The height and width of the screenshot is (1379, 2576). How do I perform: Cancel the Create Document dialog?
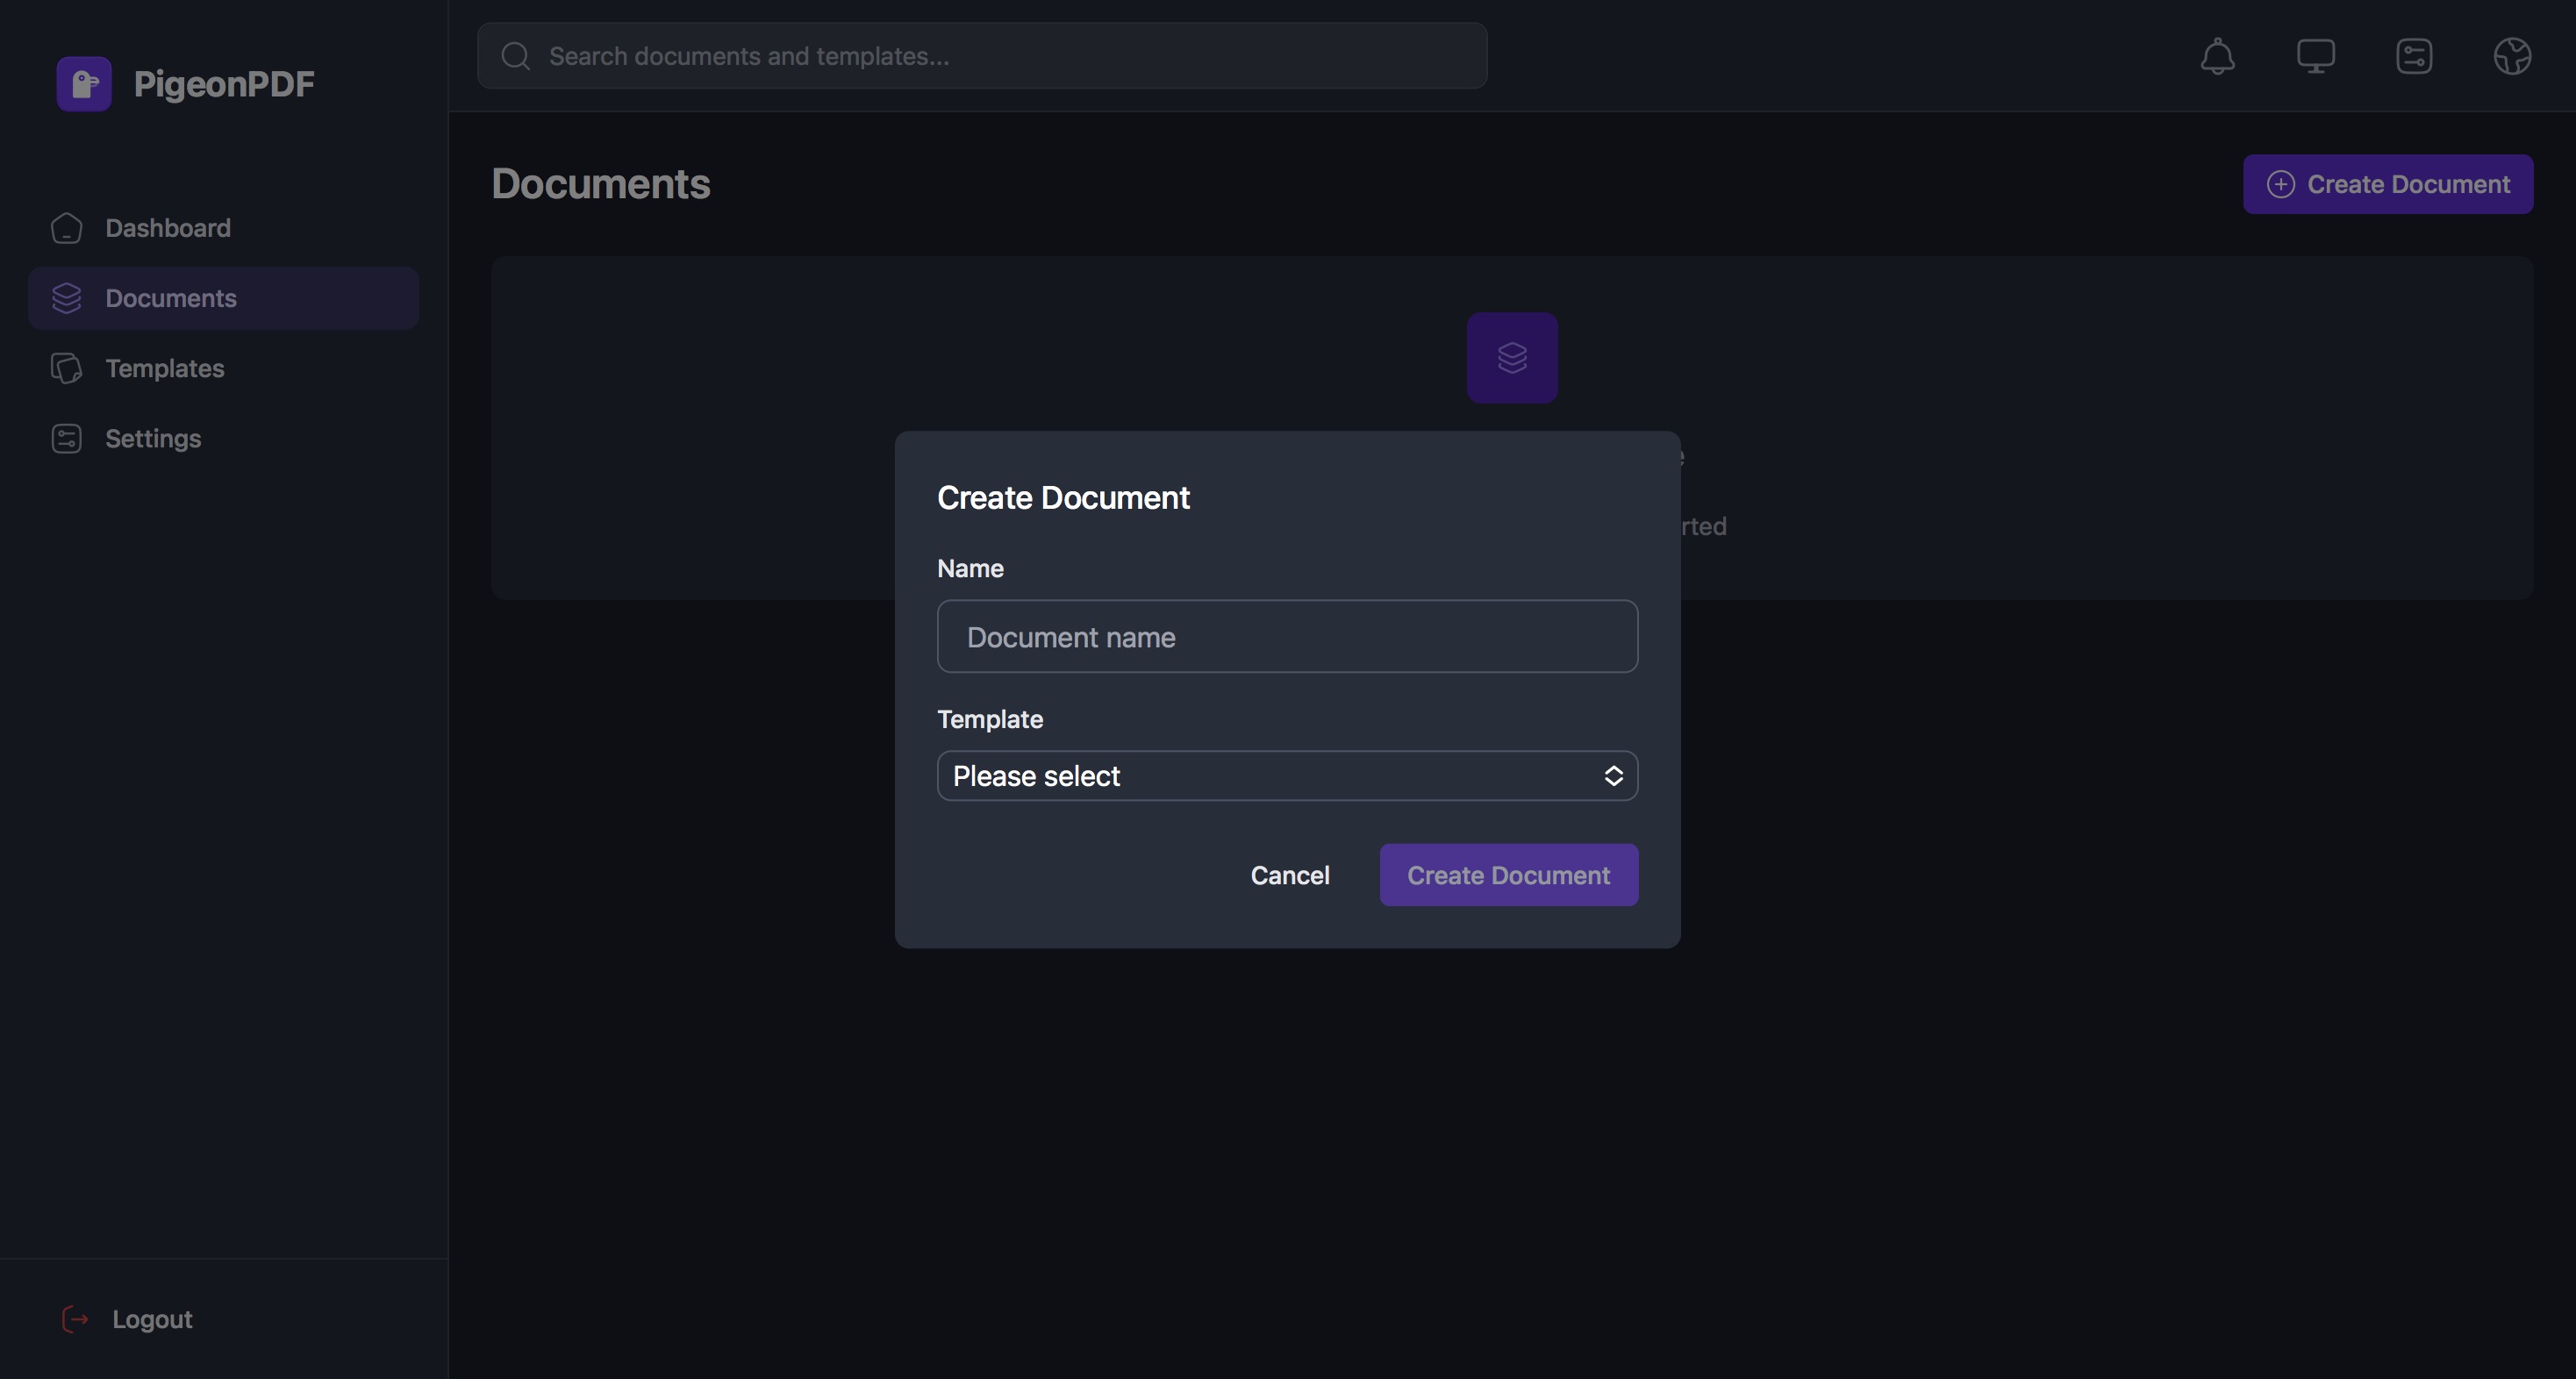(x=1290, y=875)
